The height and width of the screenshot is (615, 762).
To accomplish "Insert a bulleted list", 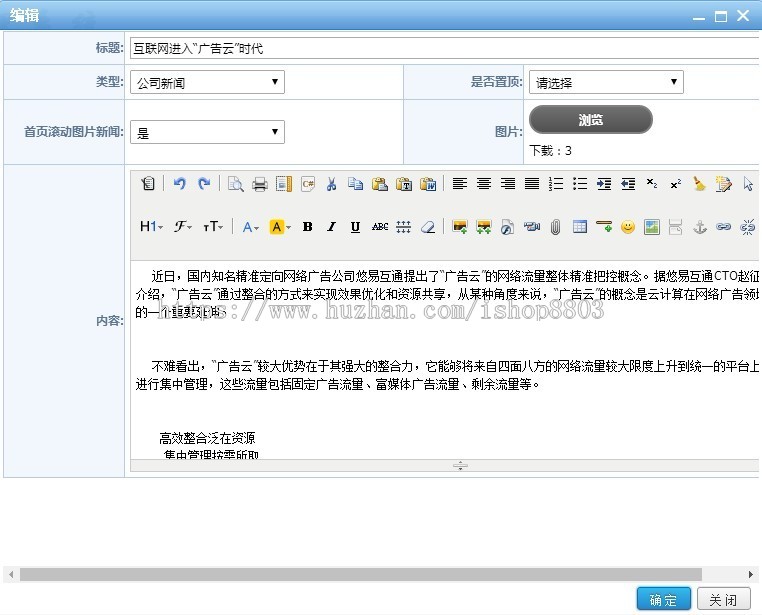I will pos(580,184).
